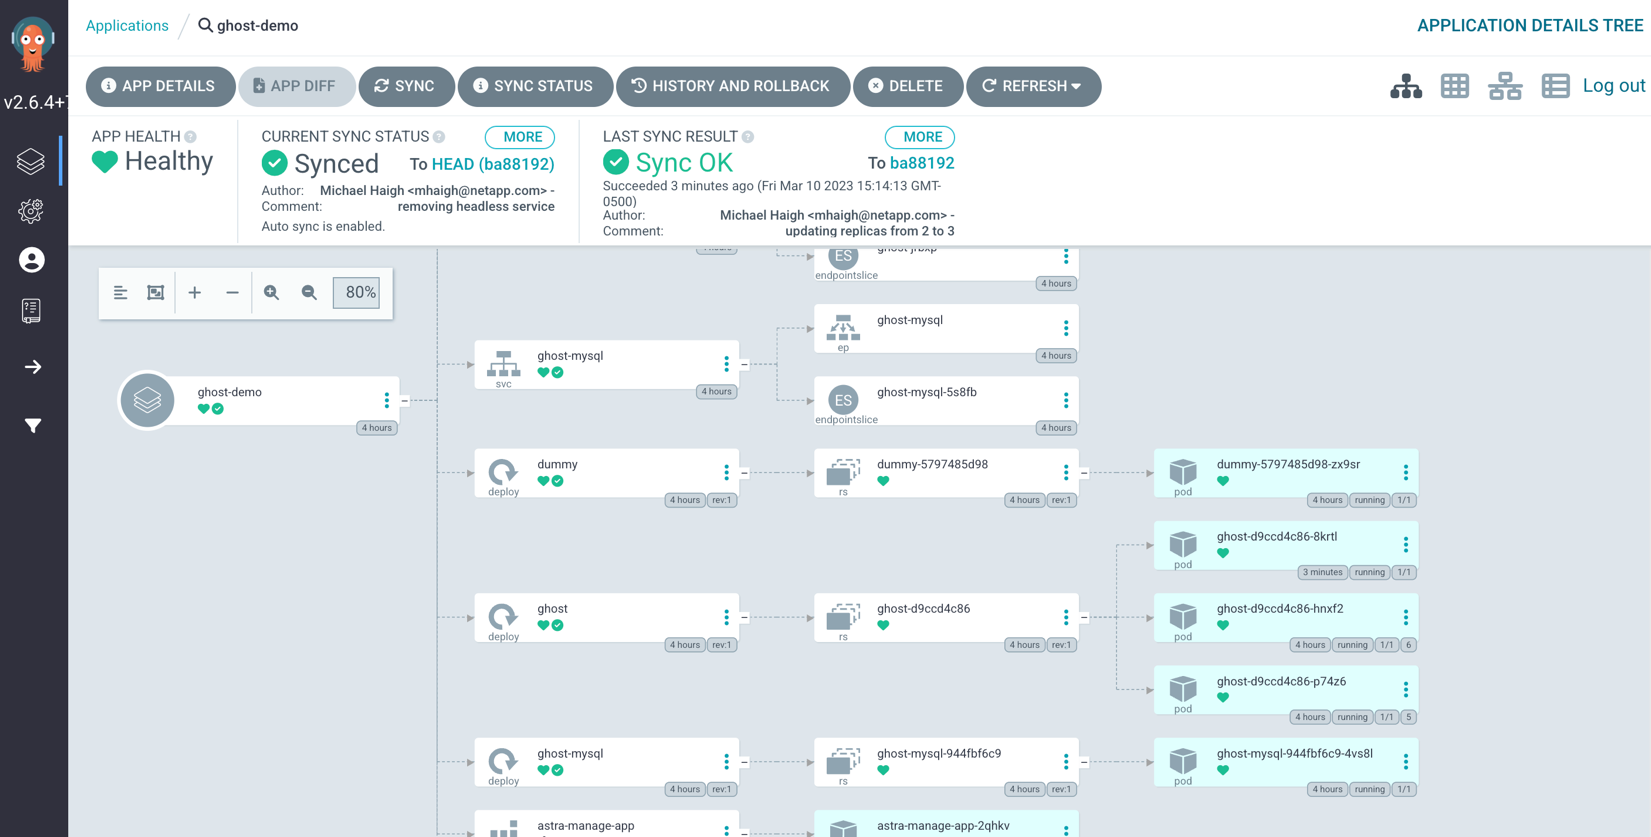Open the kebab menu on ghost-mysql svc node
The height and width of the screenshot is (837, 1651).
coord(727,364)
